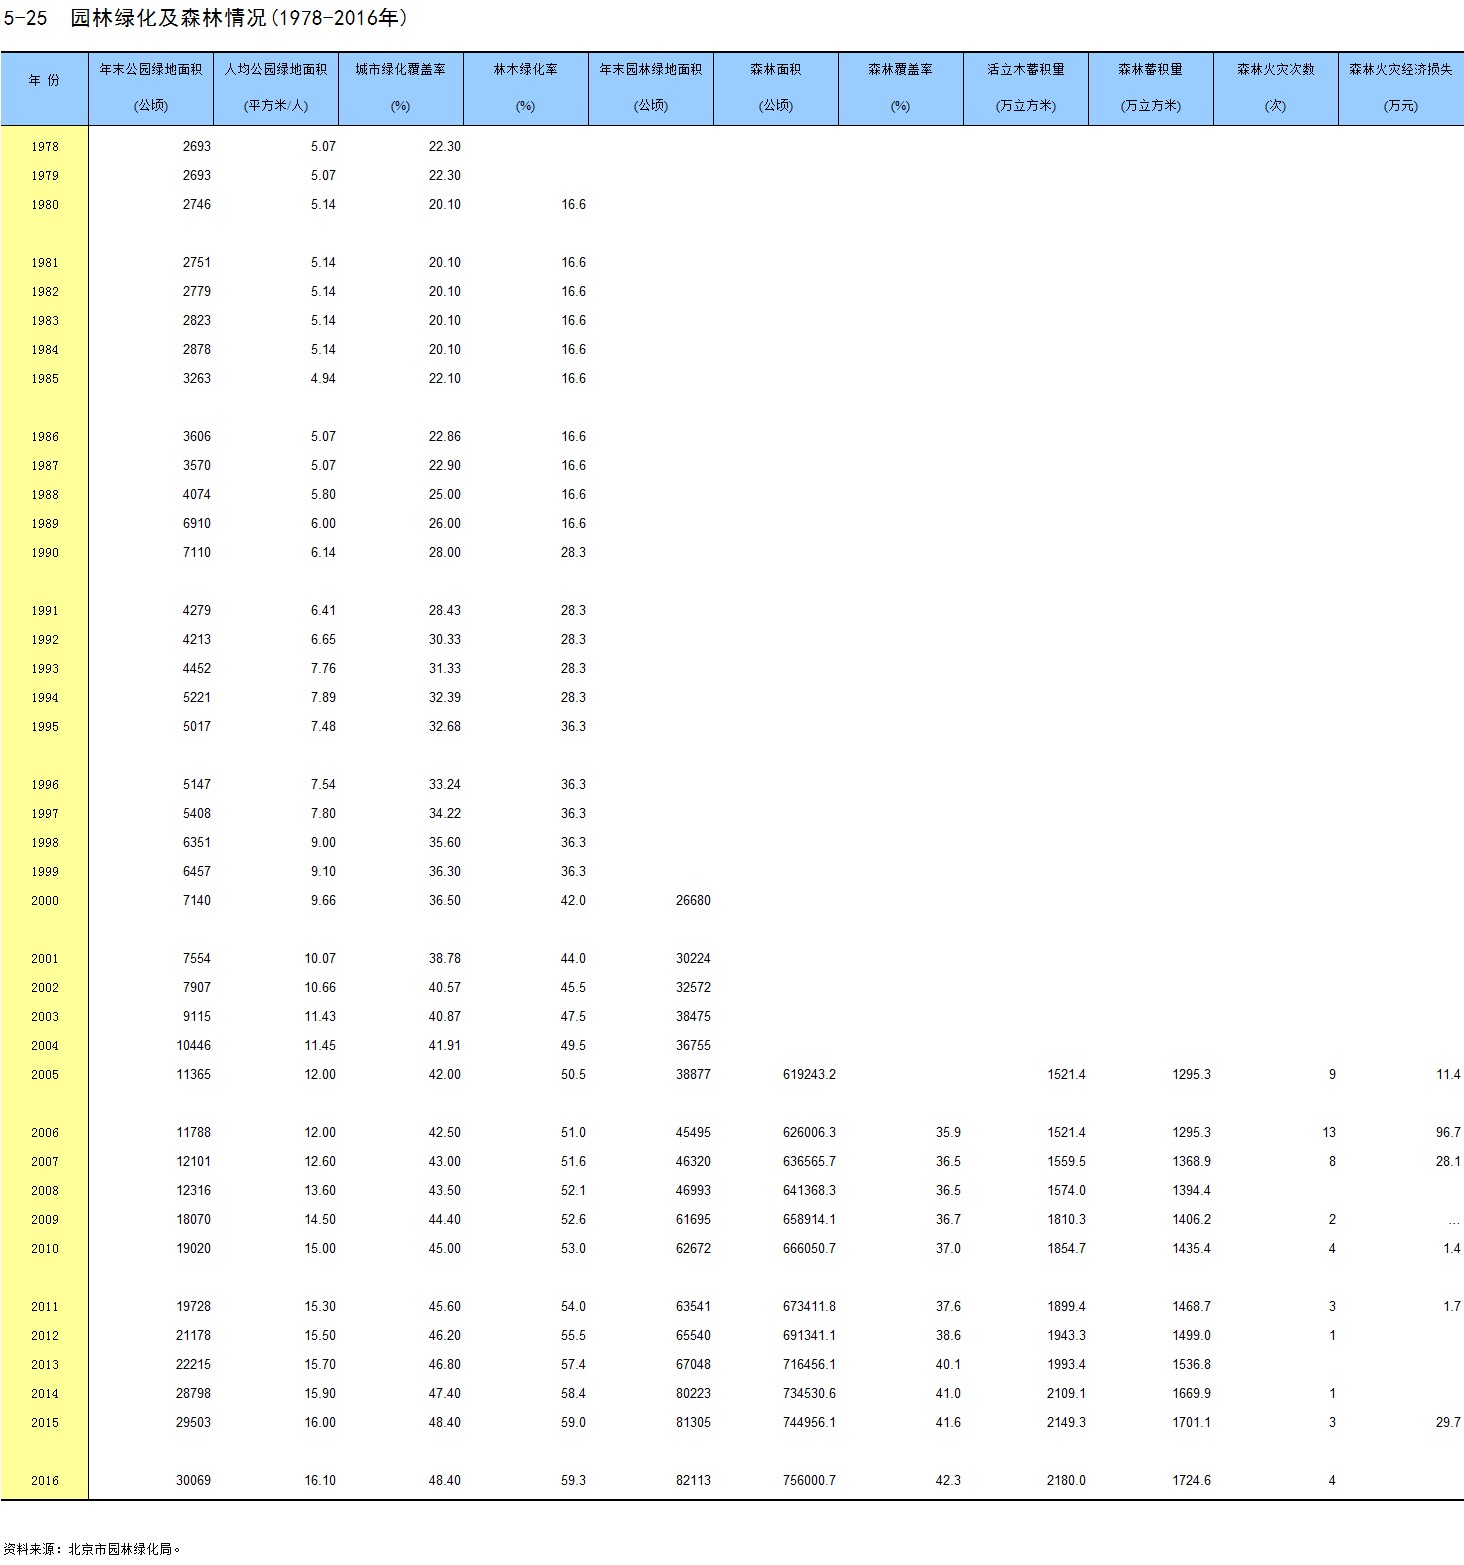This screenshot has width=1464, height=1565.
Task: Select the 年末园林绿地面积 column header
Action: [651, 87]
